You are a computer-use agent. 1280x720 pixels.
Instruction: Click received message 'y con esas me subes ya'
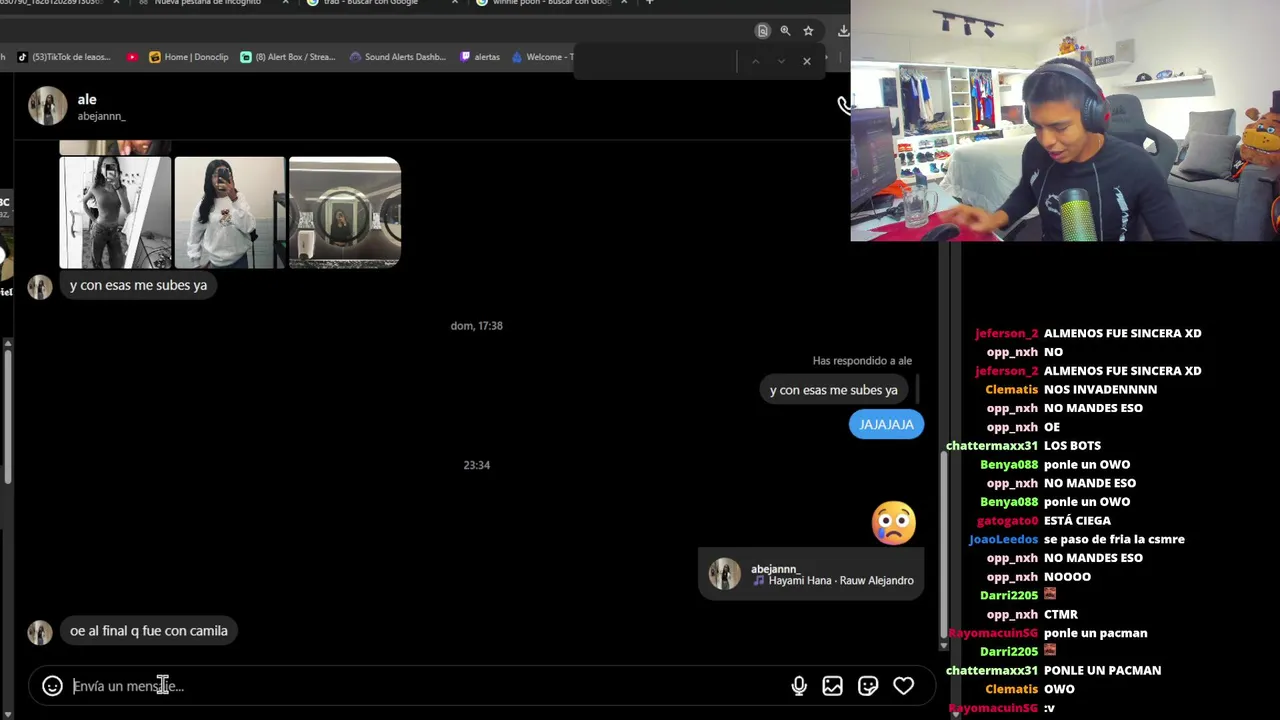pyautogui.click(x=138, y=285)
